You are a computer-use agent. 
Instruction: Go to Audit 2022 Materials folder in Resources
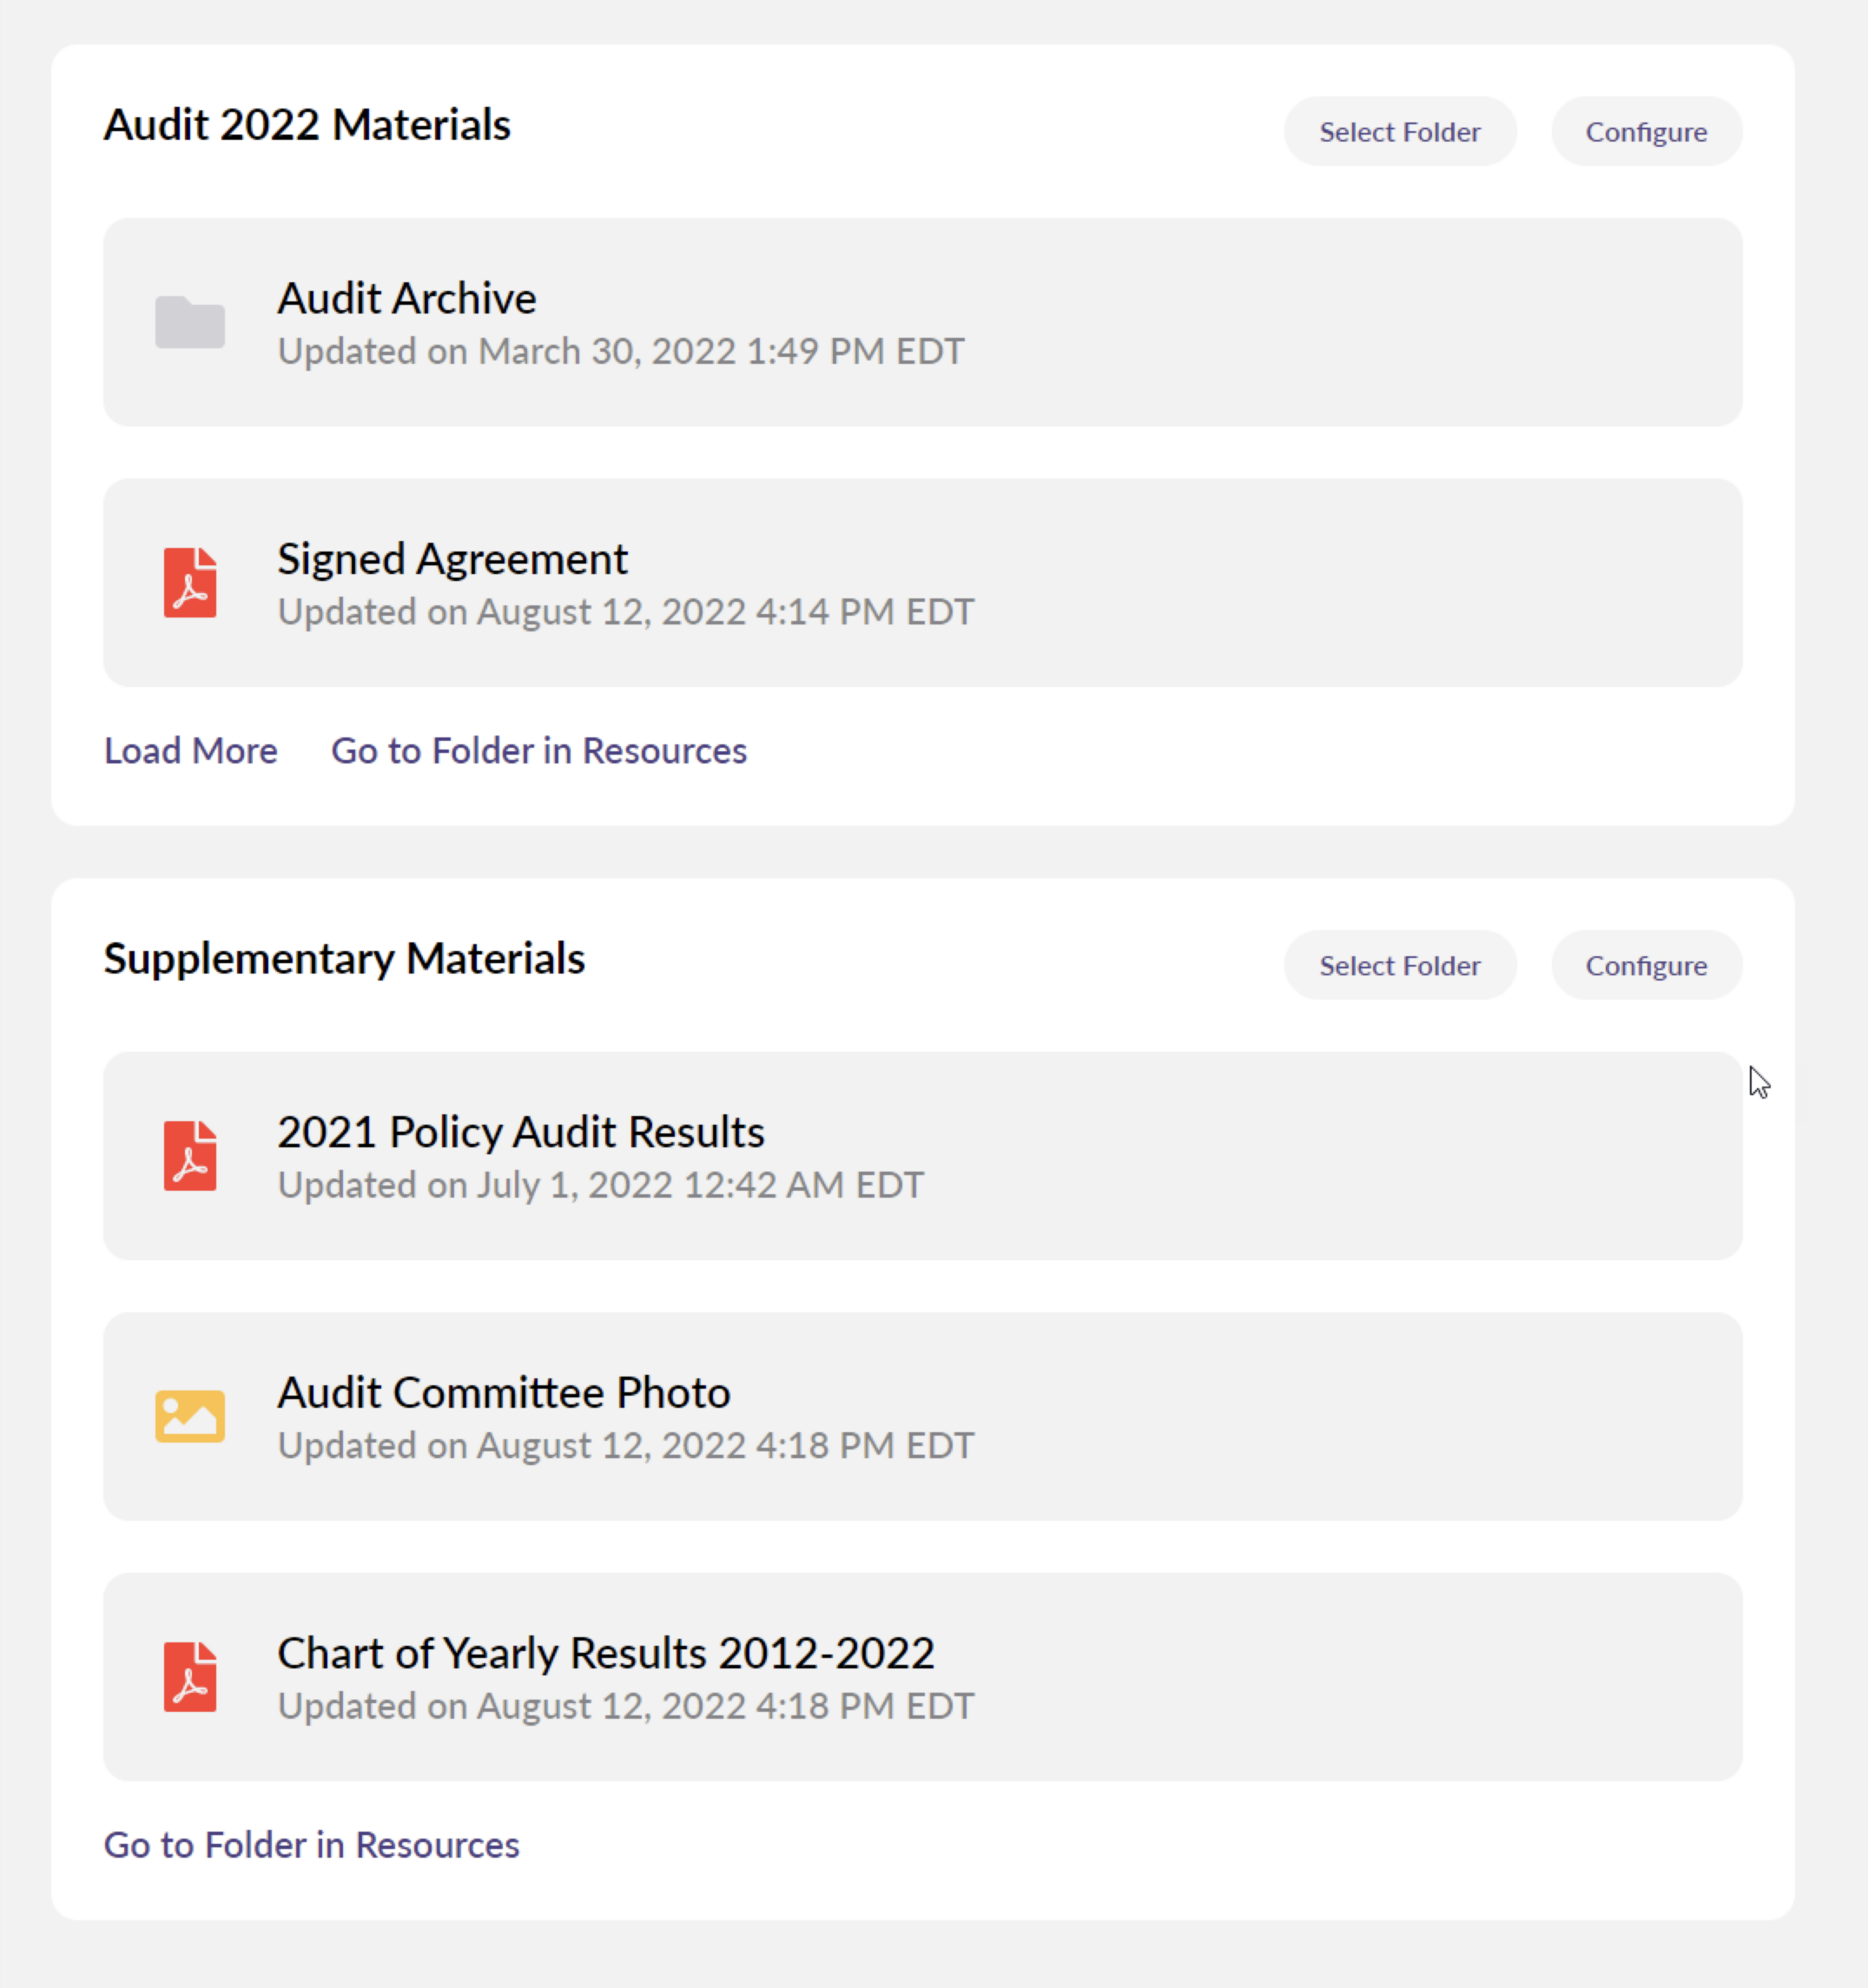538,750
